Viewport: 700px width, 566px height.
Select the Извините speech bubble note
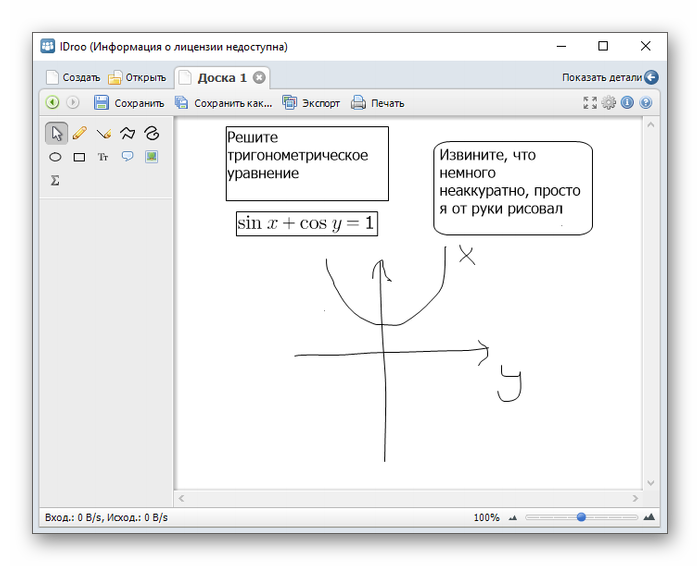click(x=513, y=188)
